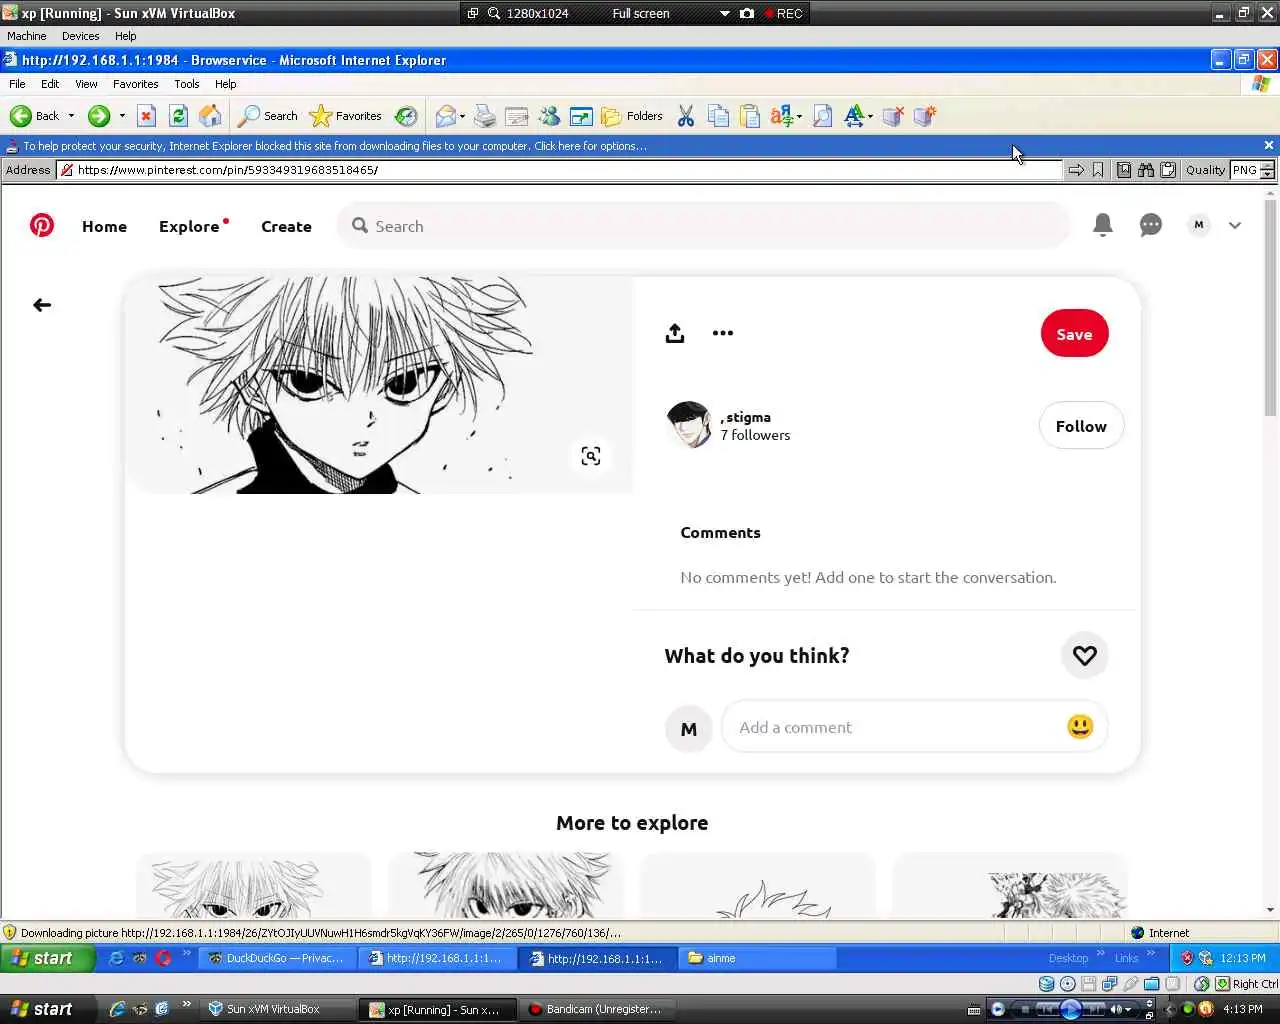This screenshot has height=1024, width=1280.
Task: Open the Folders toolbar button
Action: (x=632, y=116)
